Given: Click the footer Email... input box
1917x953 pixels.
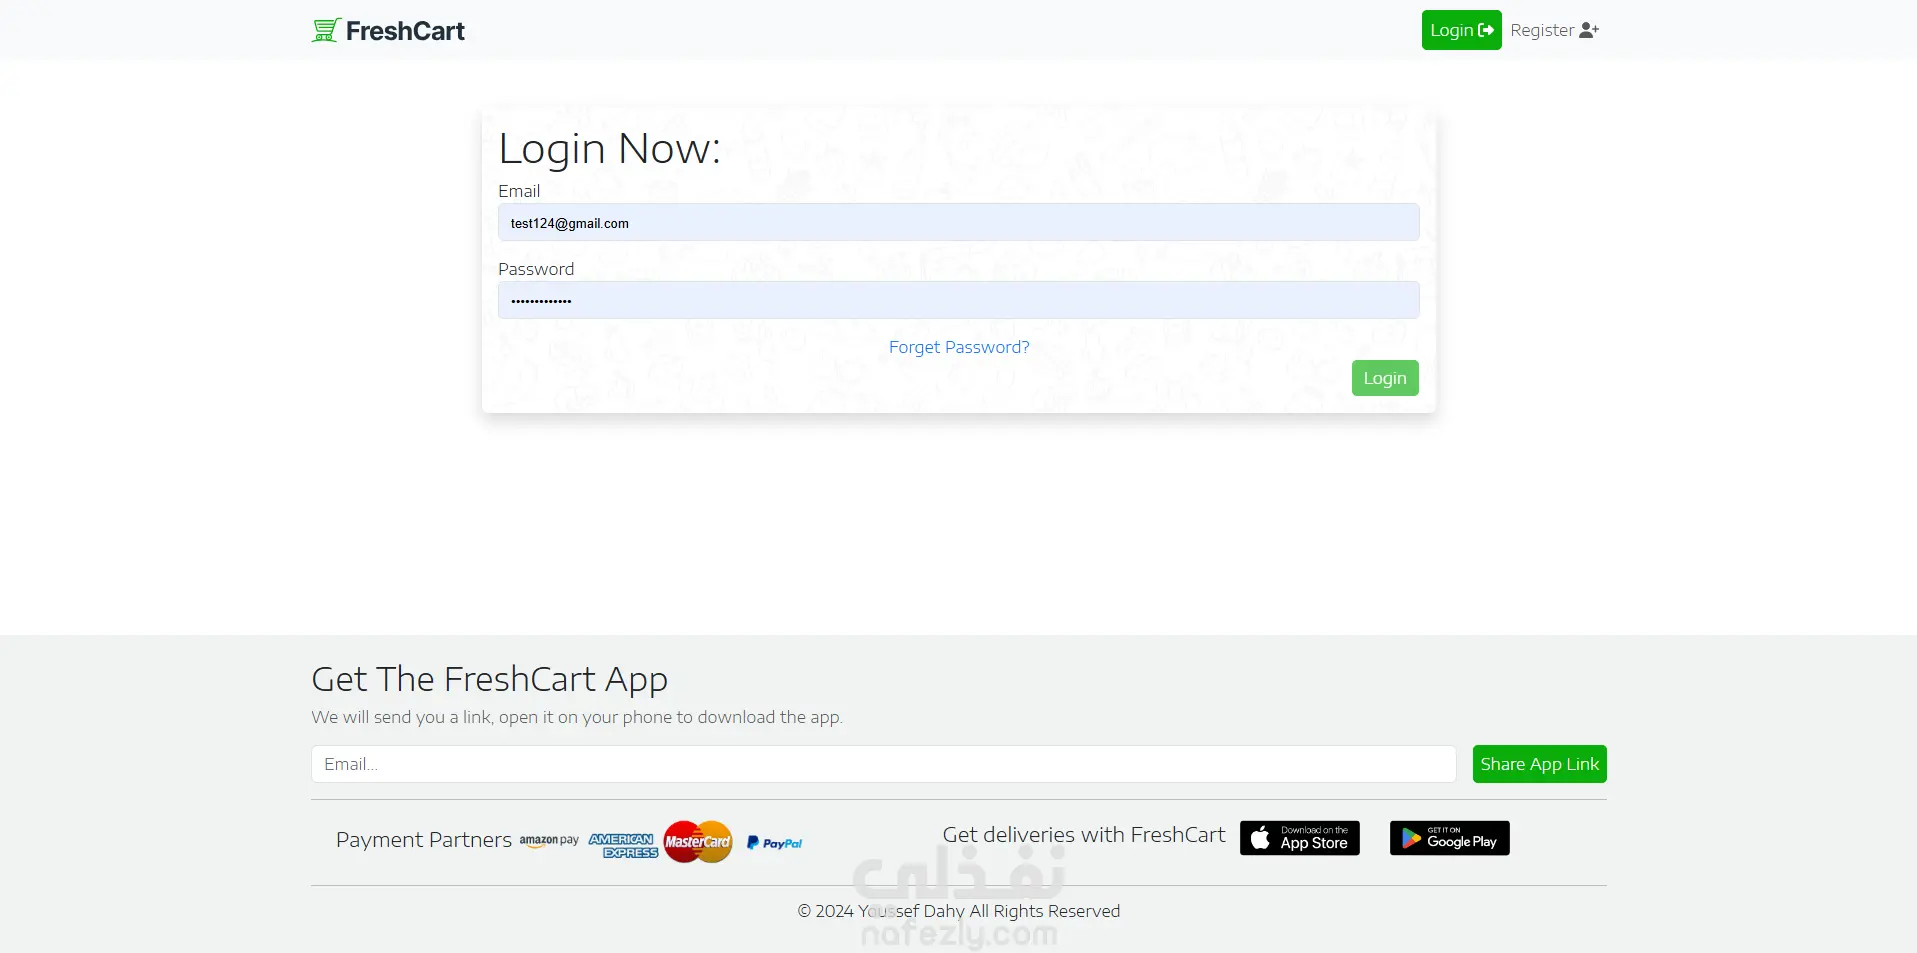Looking at the screenshot, I should (x=883, y=764).
